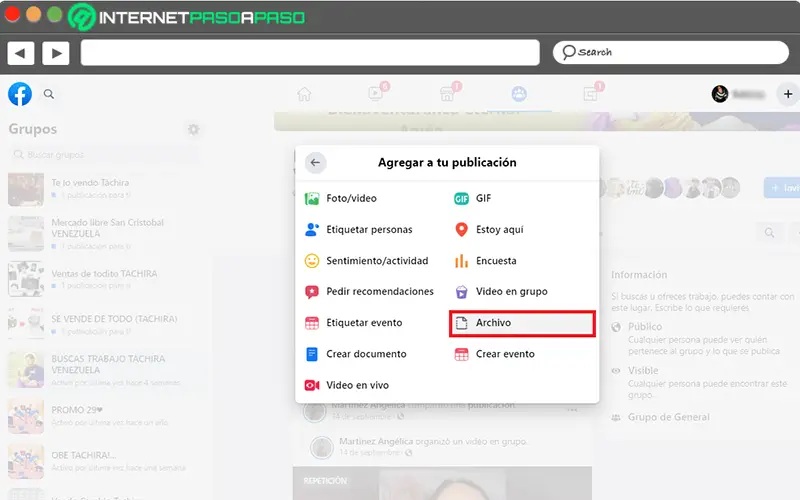Click the Facebook logo
800x500 pixels.
tap(20, 94)
